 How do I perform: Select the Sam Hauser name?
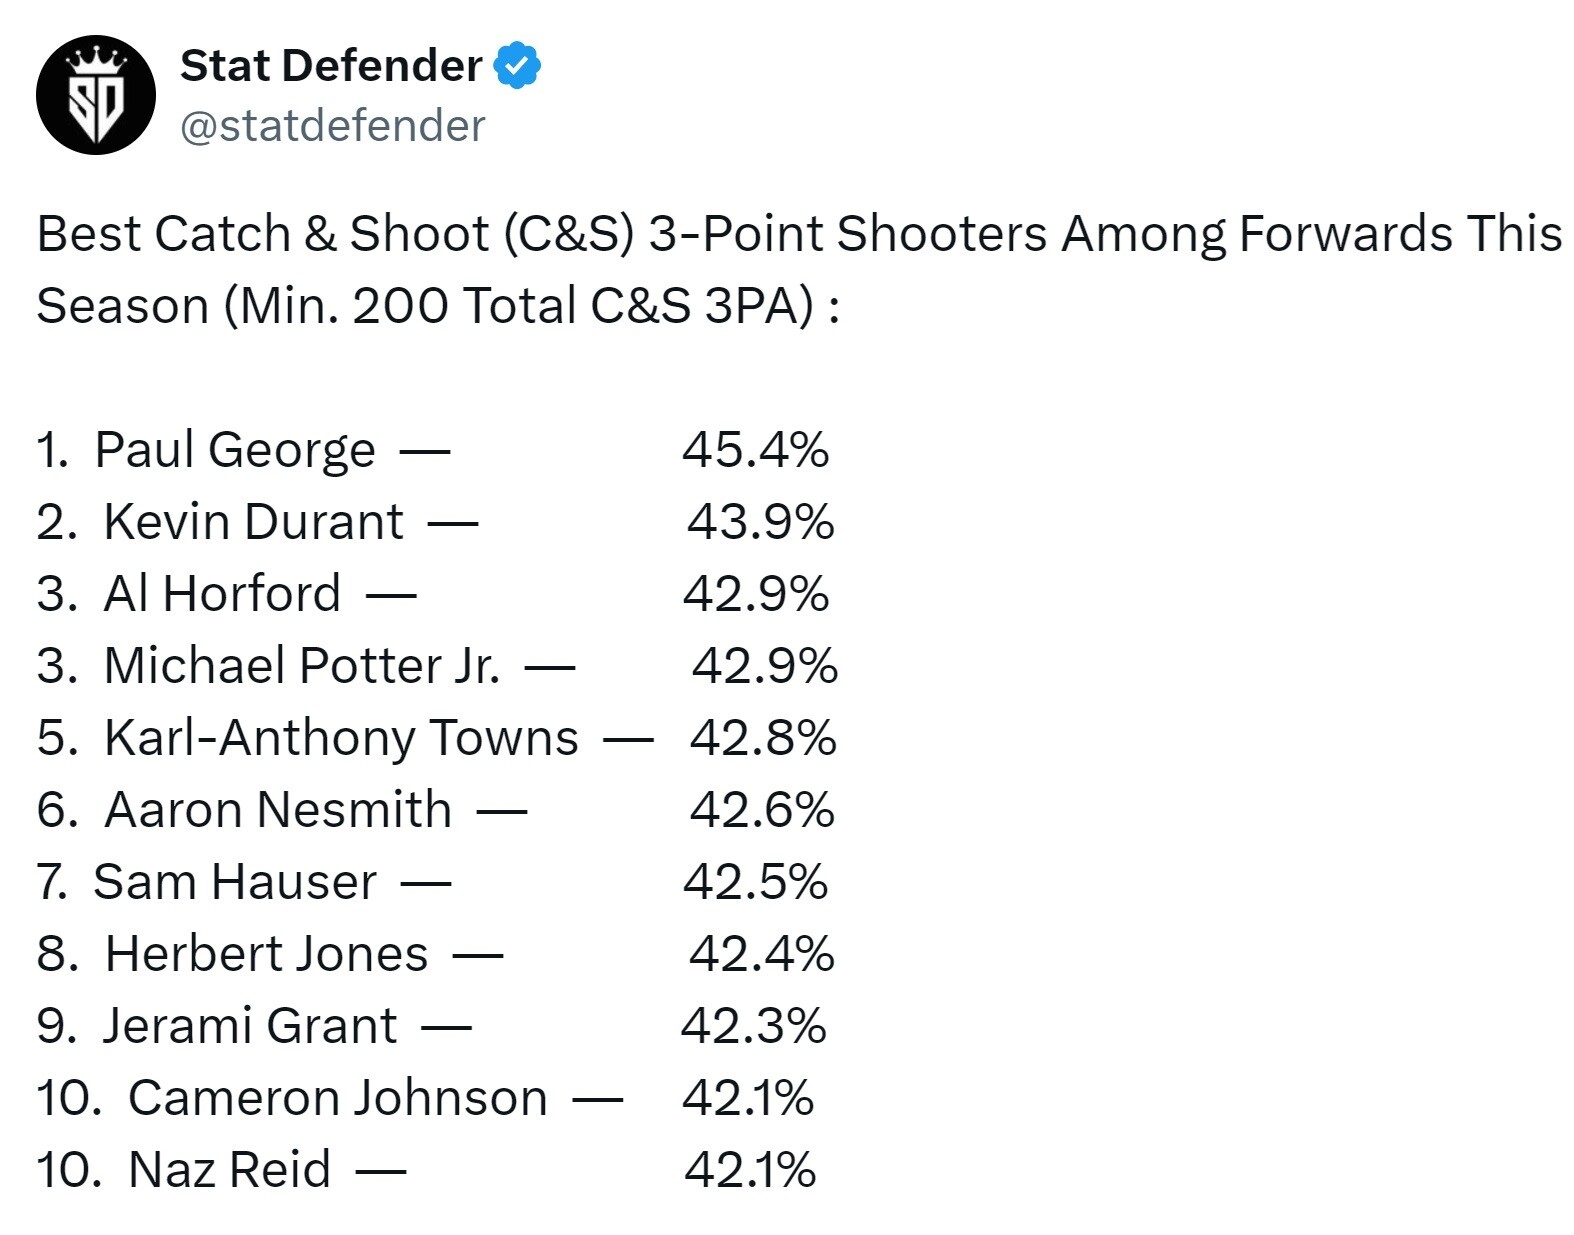click(x=235, y=882)
